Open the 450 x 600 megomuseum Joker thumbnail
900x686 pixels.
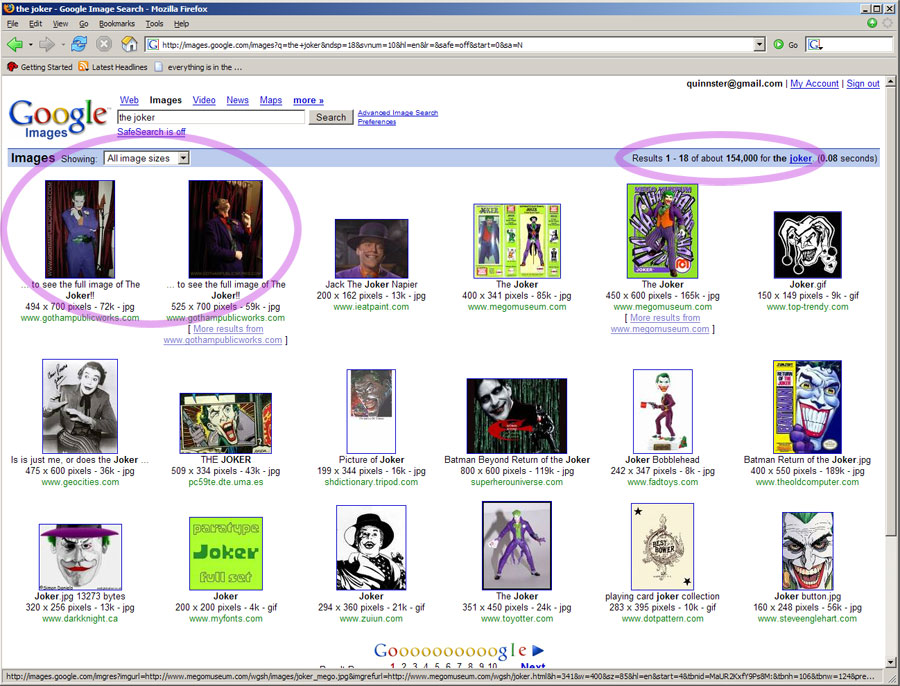tap(662, 231)
